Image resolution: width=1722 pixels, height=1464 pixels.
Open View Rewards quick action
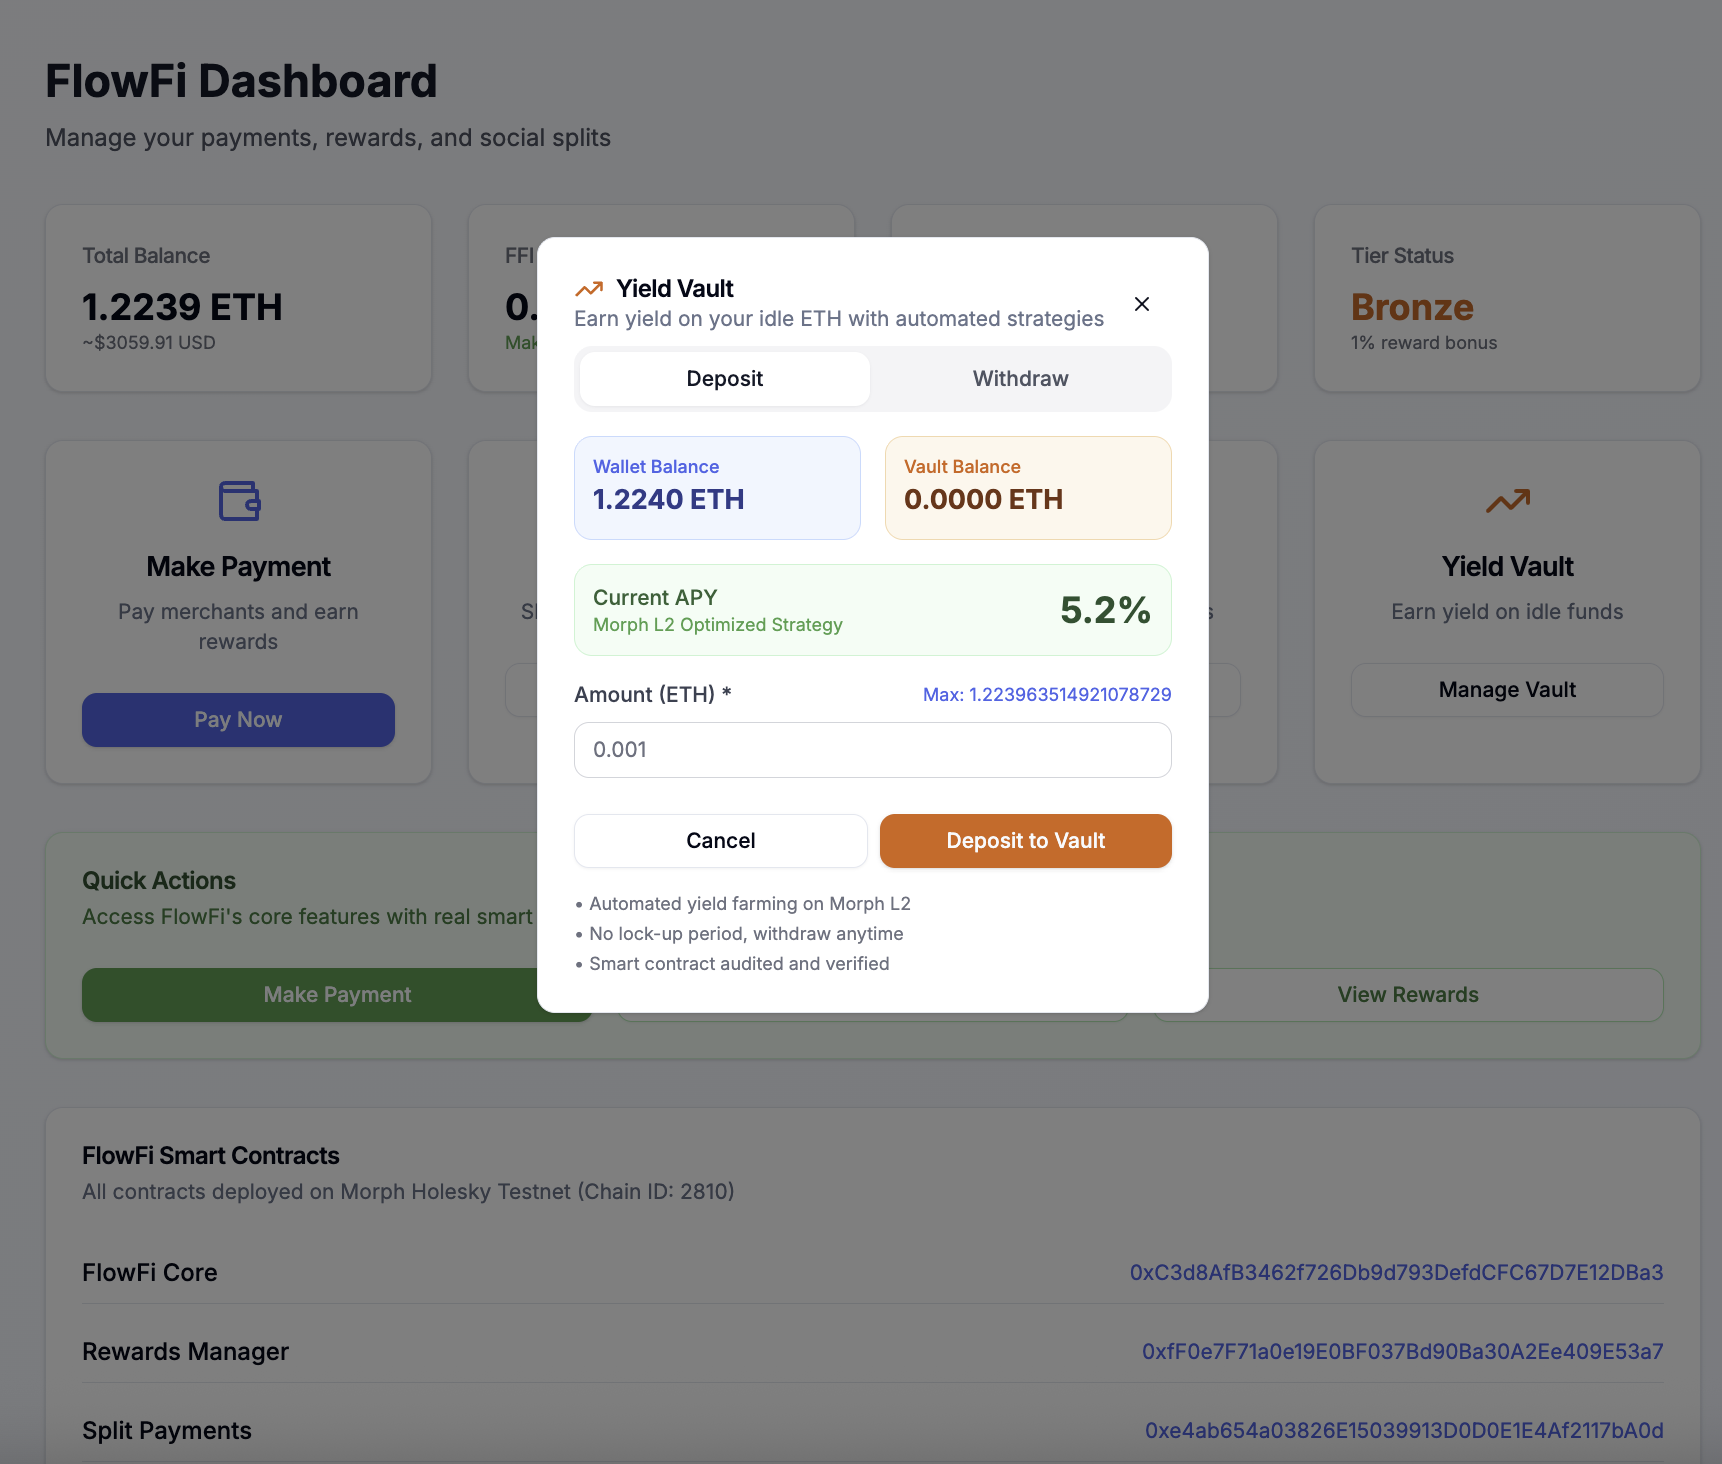(1407, 995)
